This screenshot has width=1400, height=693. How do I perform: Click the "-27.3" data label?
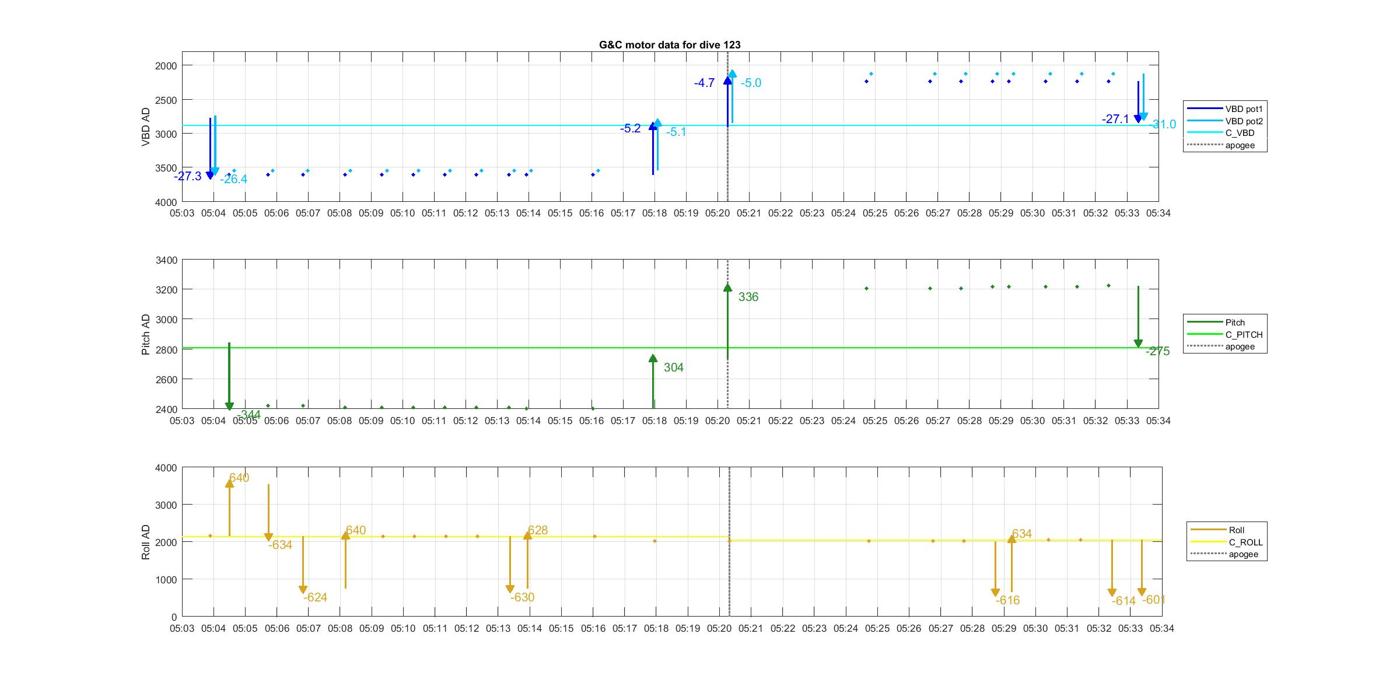pos(188,176)
